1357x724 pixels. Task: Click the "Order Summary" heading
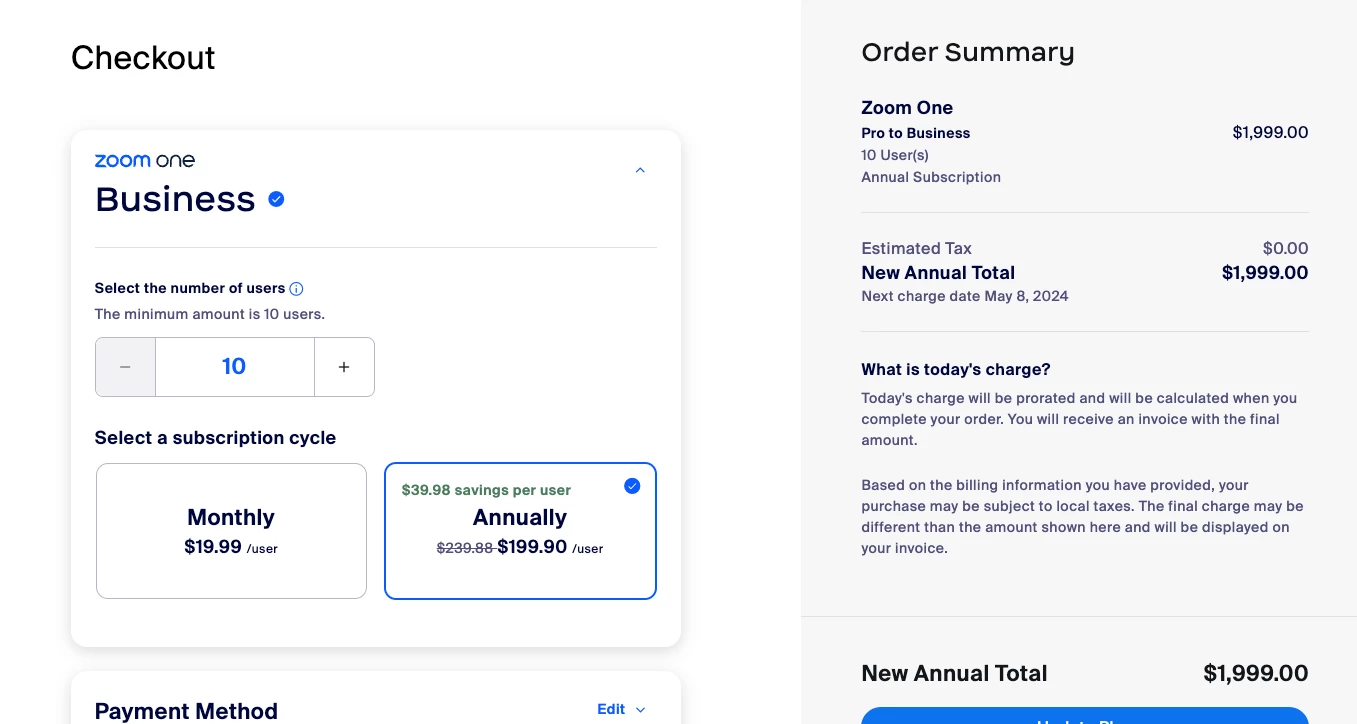pyautogui.click(x=968, y=53)
